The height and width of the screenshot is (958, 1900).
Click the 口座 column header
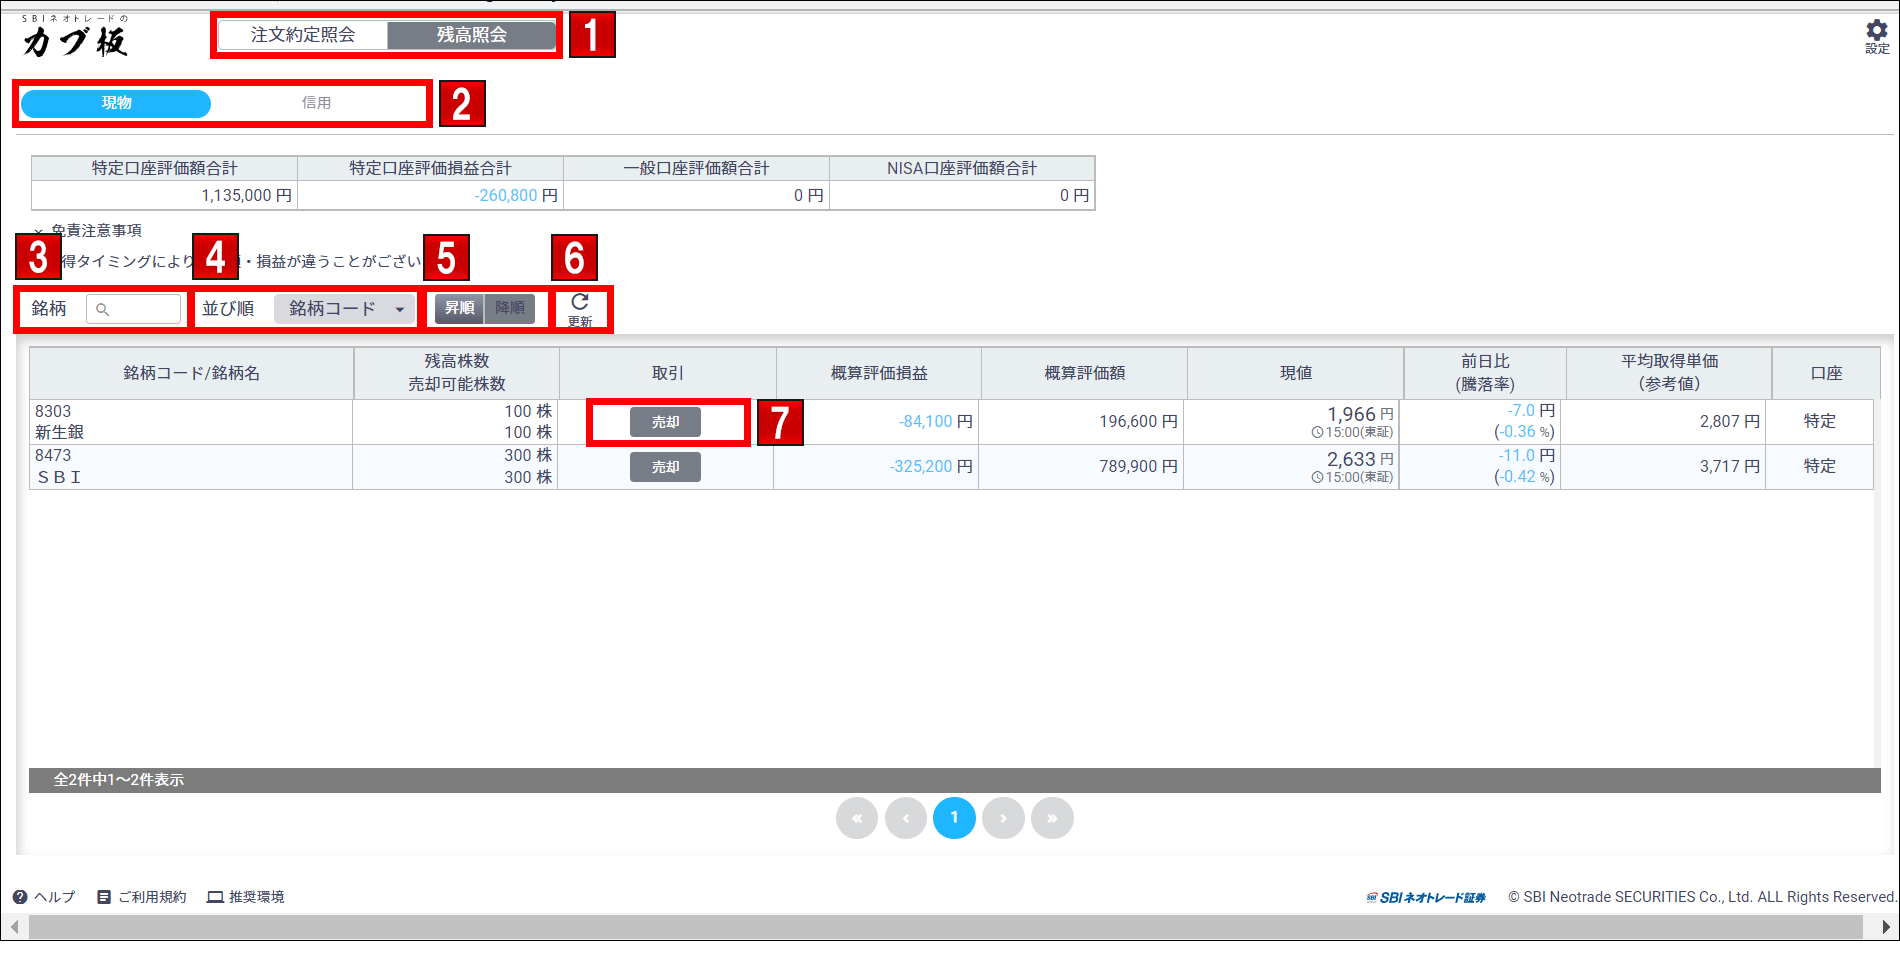coord(1826,373)
